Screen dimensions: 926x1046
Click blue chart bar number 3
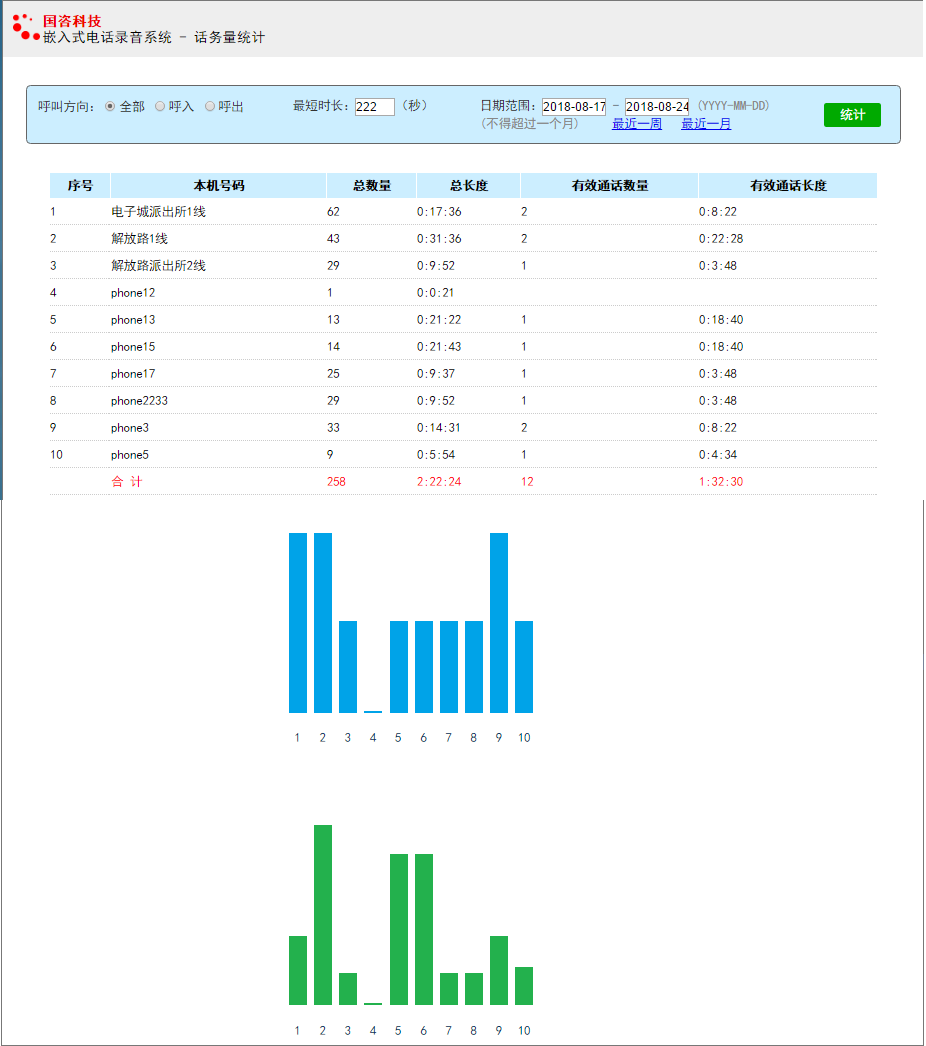[348, 666]
